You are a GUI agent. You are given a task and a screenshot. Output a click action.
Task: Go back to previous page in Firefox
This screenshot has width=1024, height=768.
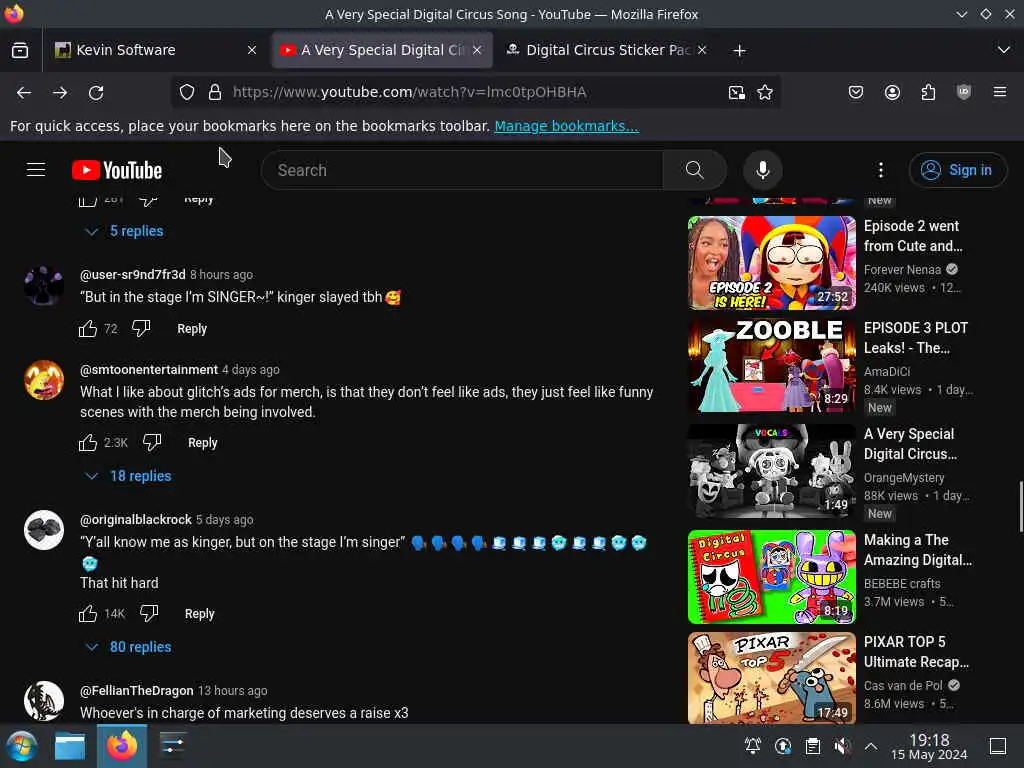tap(24, 92)
